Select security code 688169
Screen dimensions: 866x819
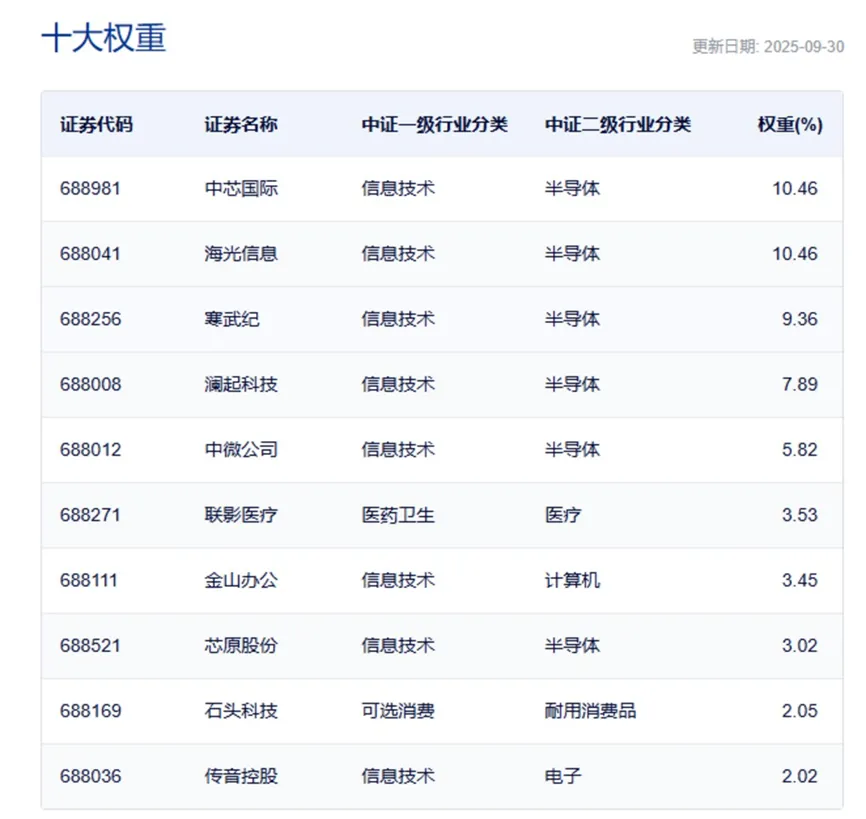pos(91,710)
